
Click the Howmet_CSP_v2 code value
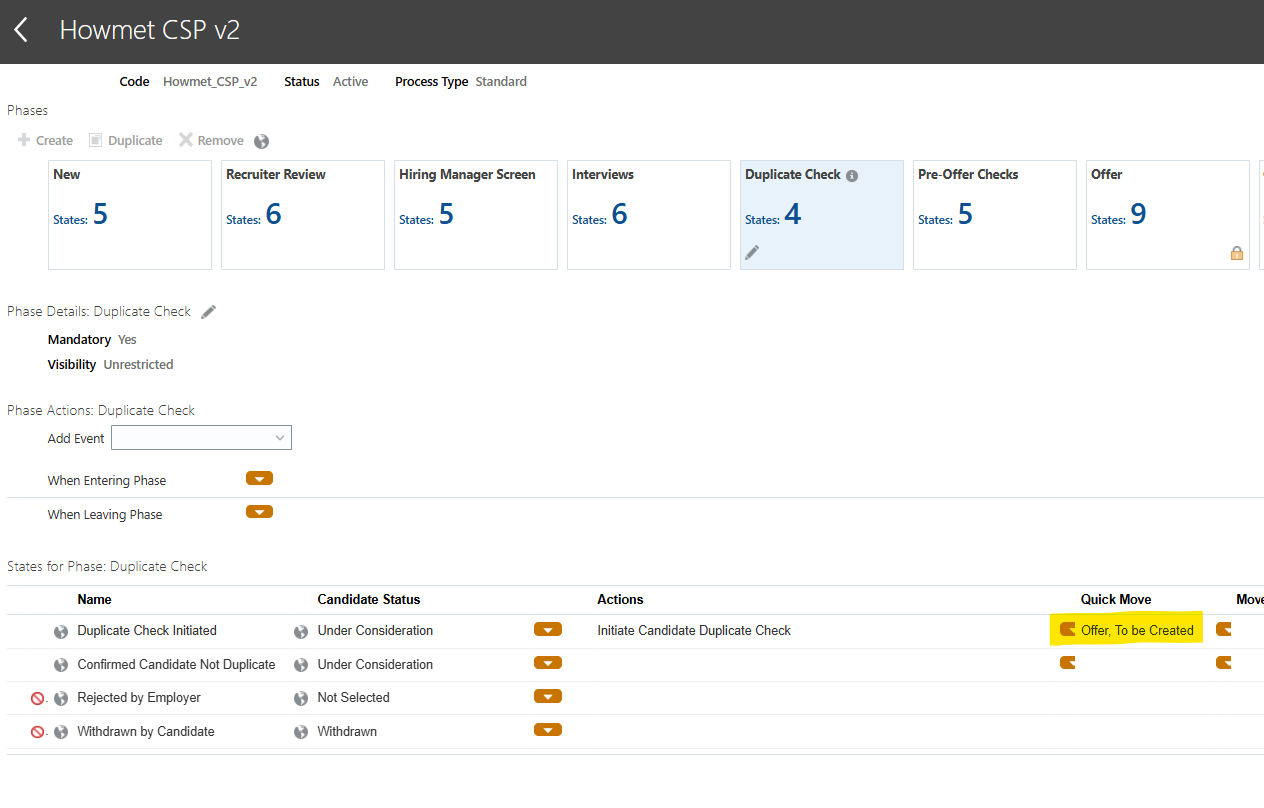coord(210,82)
